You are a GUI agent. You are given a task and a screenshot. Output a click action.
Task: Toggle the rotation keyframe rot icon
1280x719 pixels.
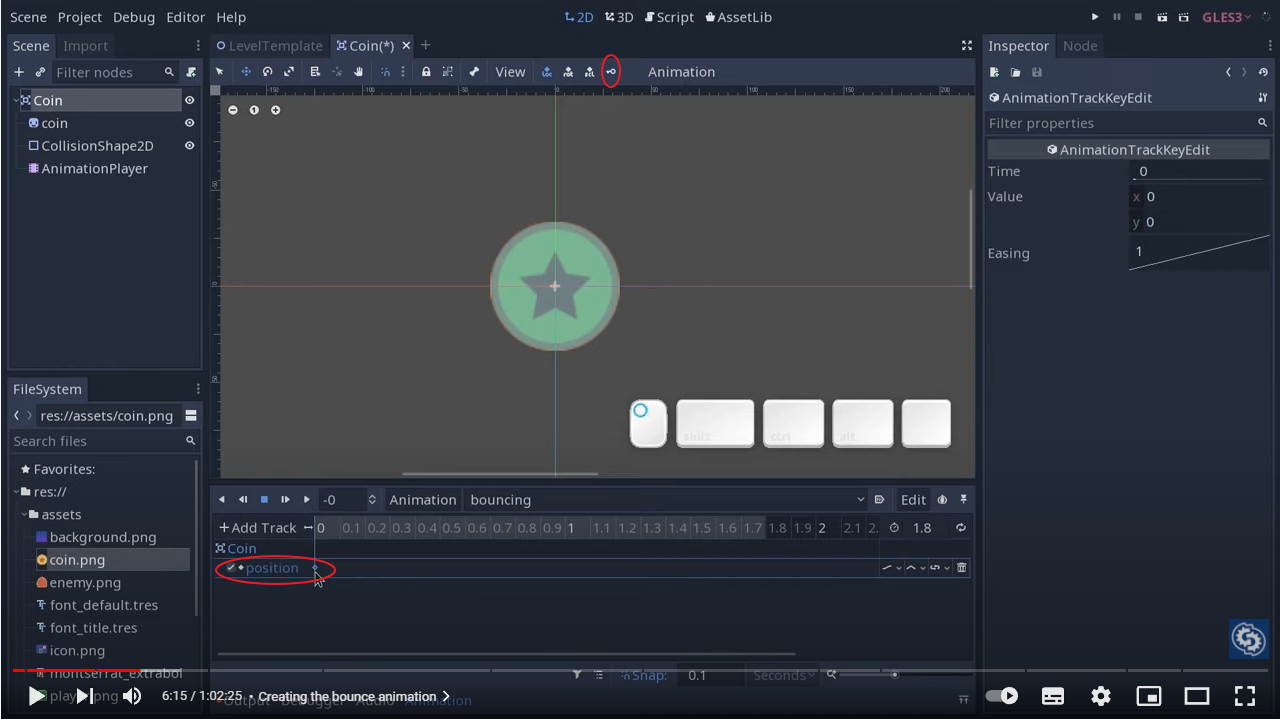click(568, 72)
